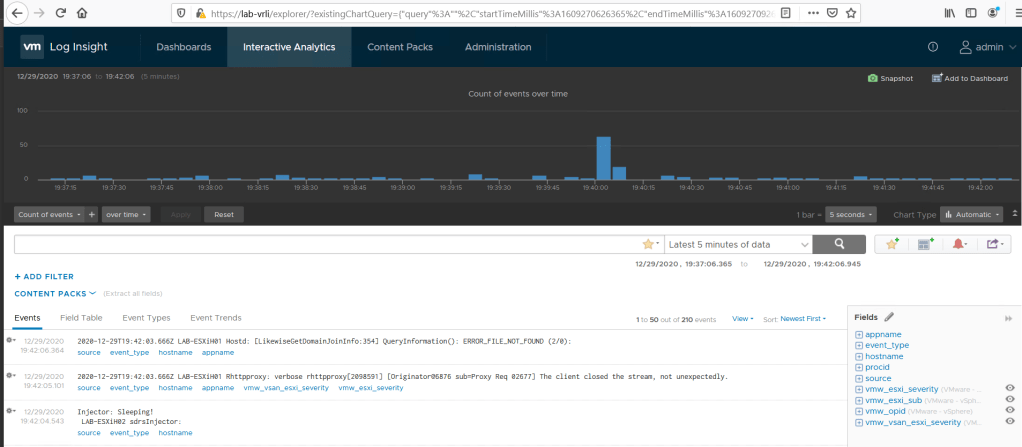
Task: Collapse Fields panel with double-arrow icon
Action: (1008, 317)
